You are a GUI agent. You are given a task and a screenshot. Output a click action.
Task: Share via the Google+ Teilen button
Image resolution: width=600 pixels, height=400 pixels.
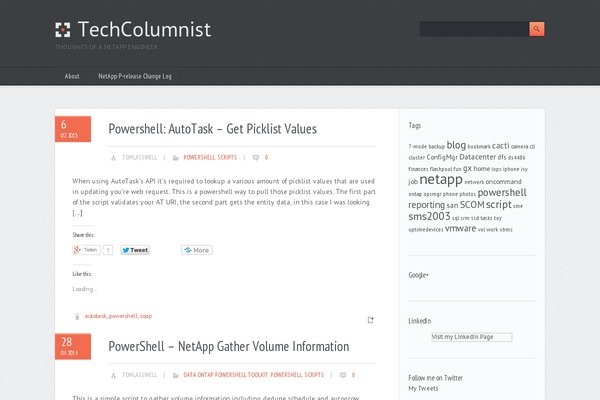click(x=86, y=250)
